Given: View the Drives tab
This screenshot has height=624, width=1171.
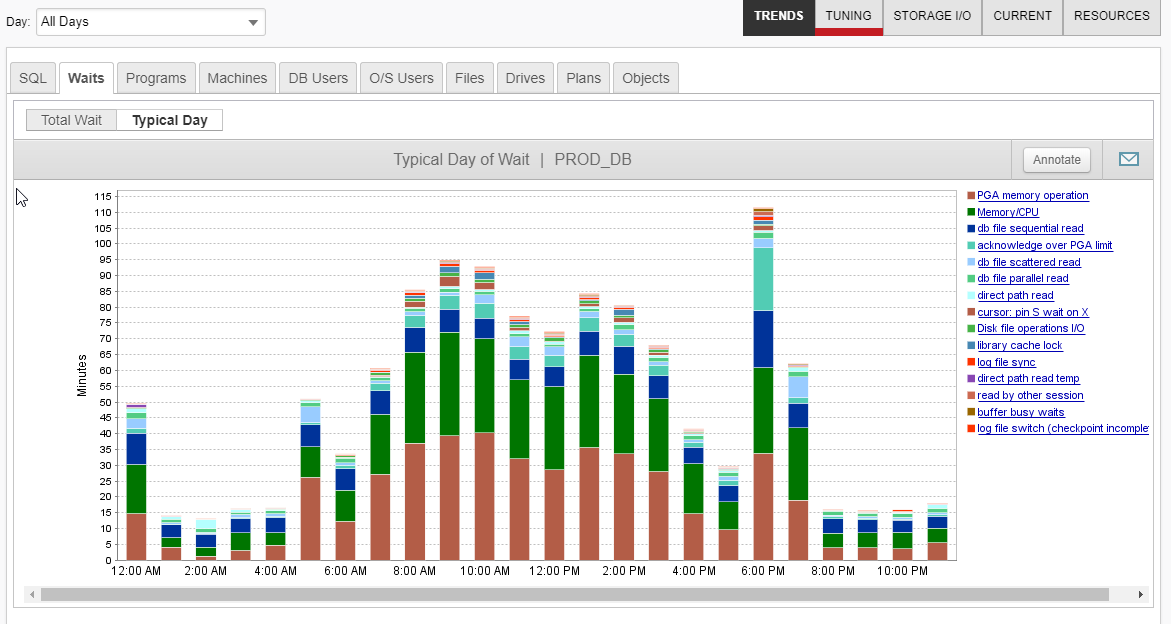Looking at the screenshot, I should tap(525, 78).
